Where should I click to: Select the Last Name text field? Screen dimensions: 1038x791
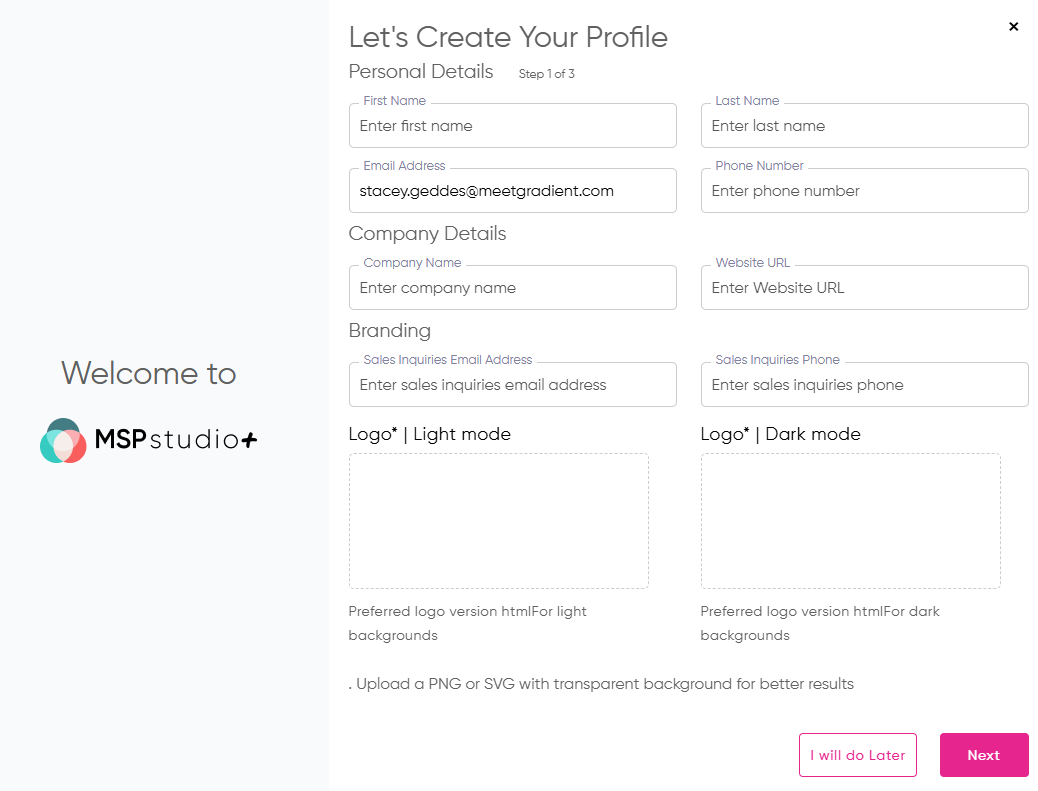(x=864, y=125)
